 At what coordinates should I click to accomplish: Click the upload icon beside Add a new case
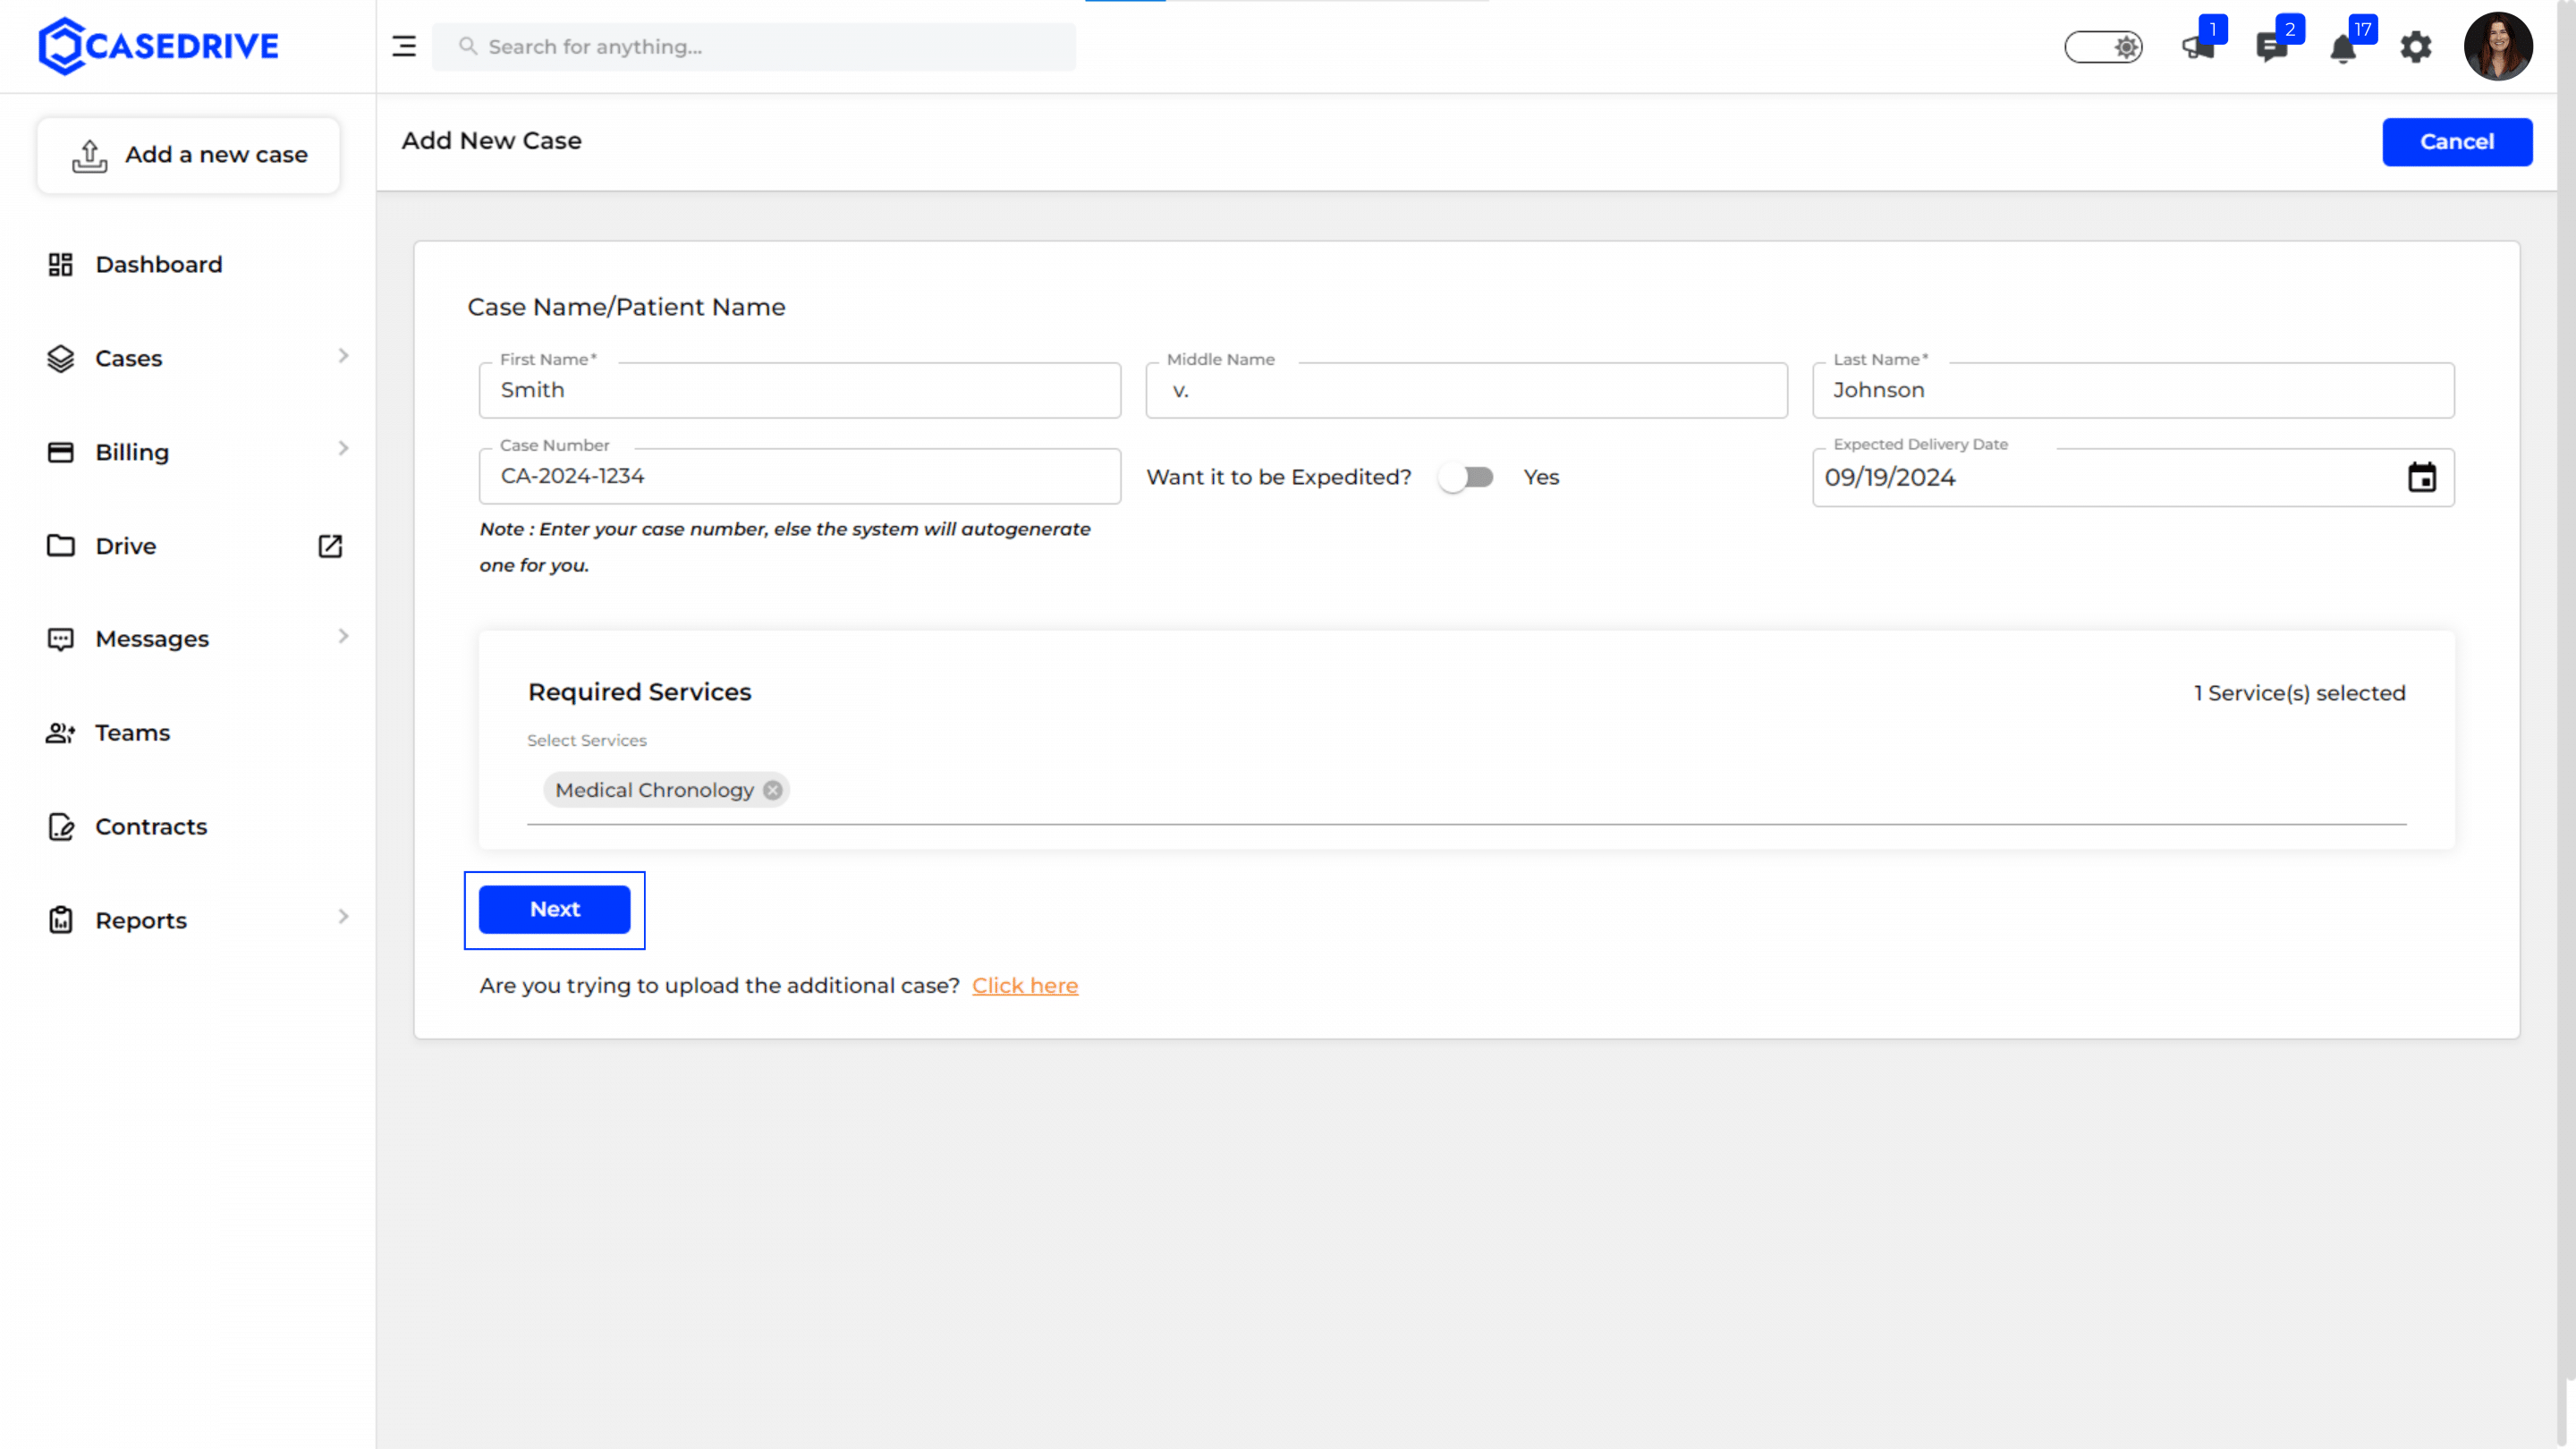[89, 155]
